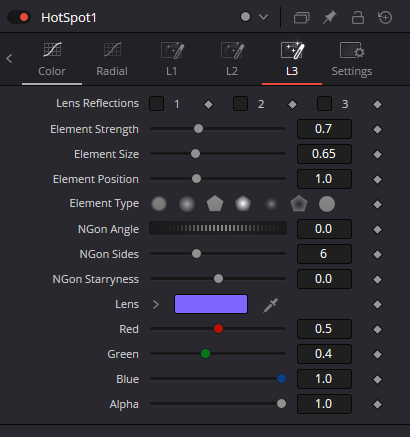The height and width of the screenshot is (437, 410).
Task: Keyframe the NGon Angle parameter
Action: point(377,229)
